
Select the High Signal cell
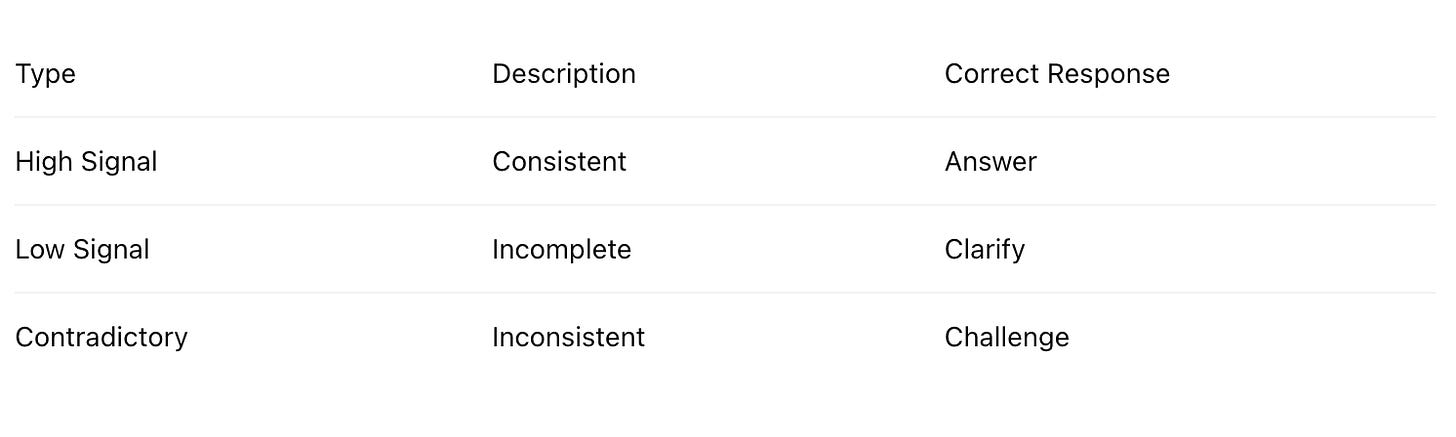[86, 162]
